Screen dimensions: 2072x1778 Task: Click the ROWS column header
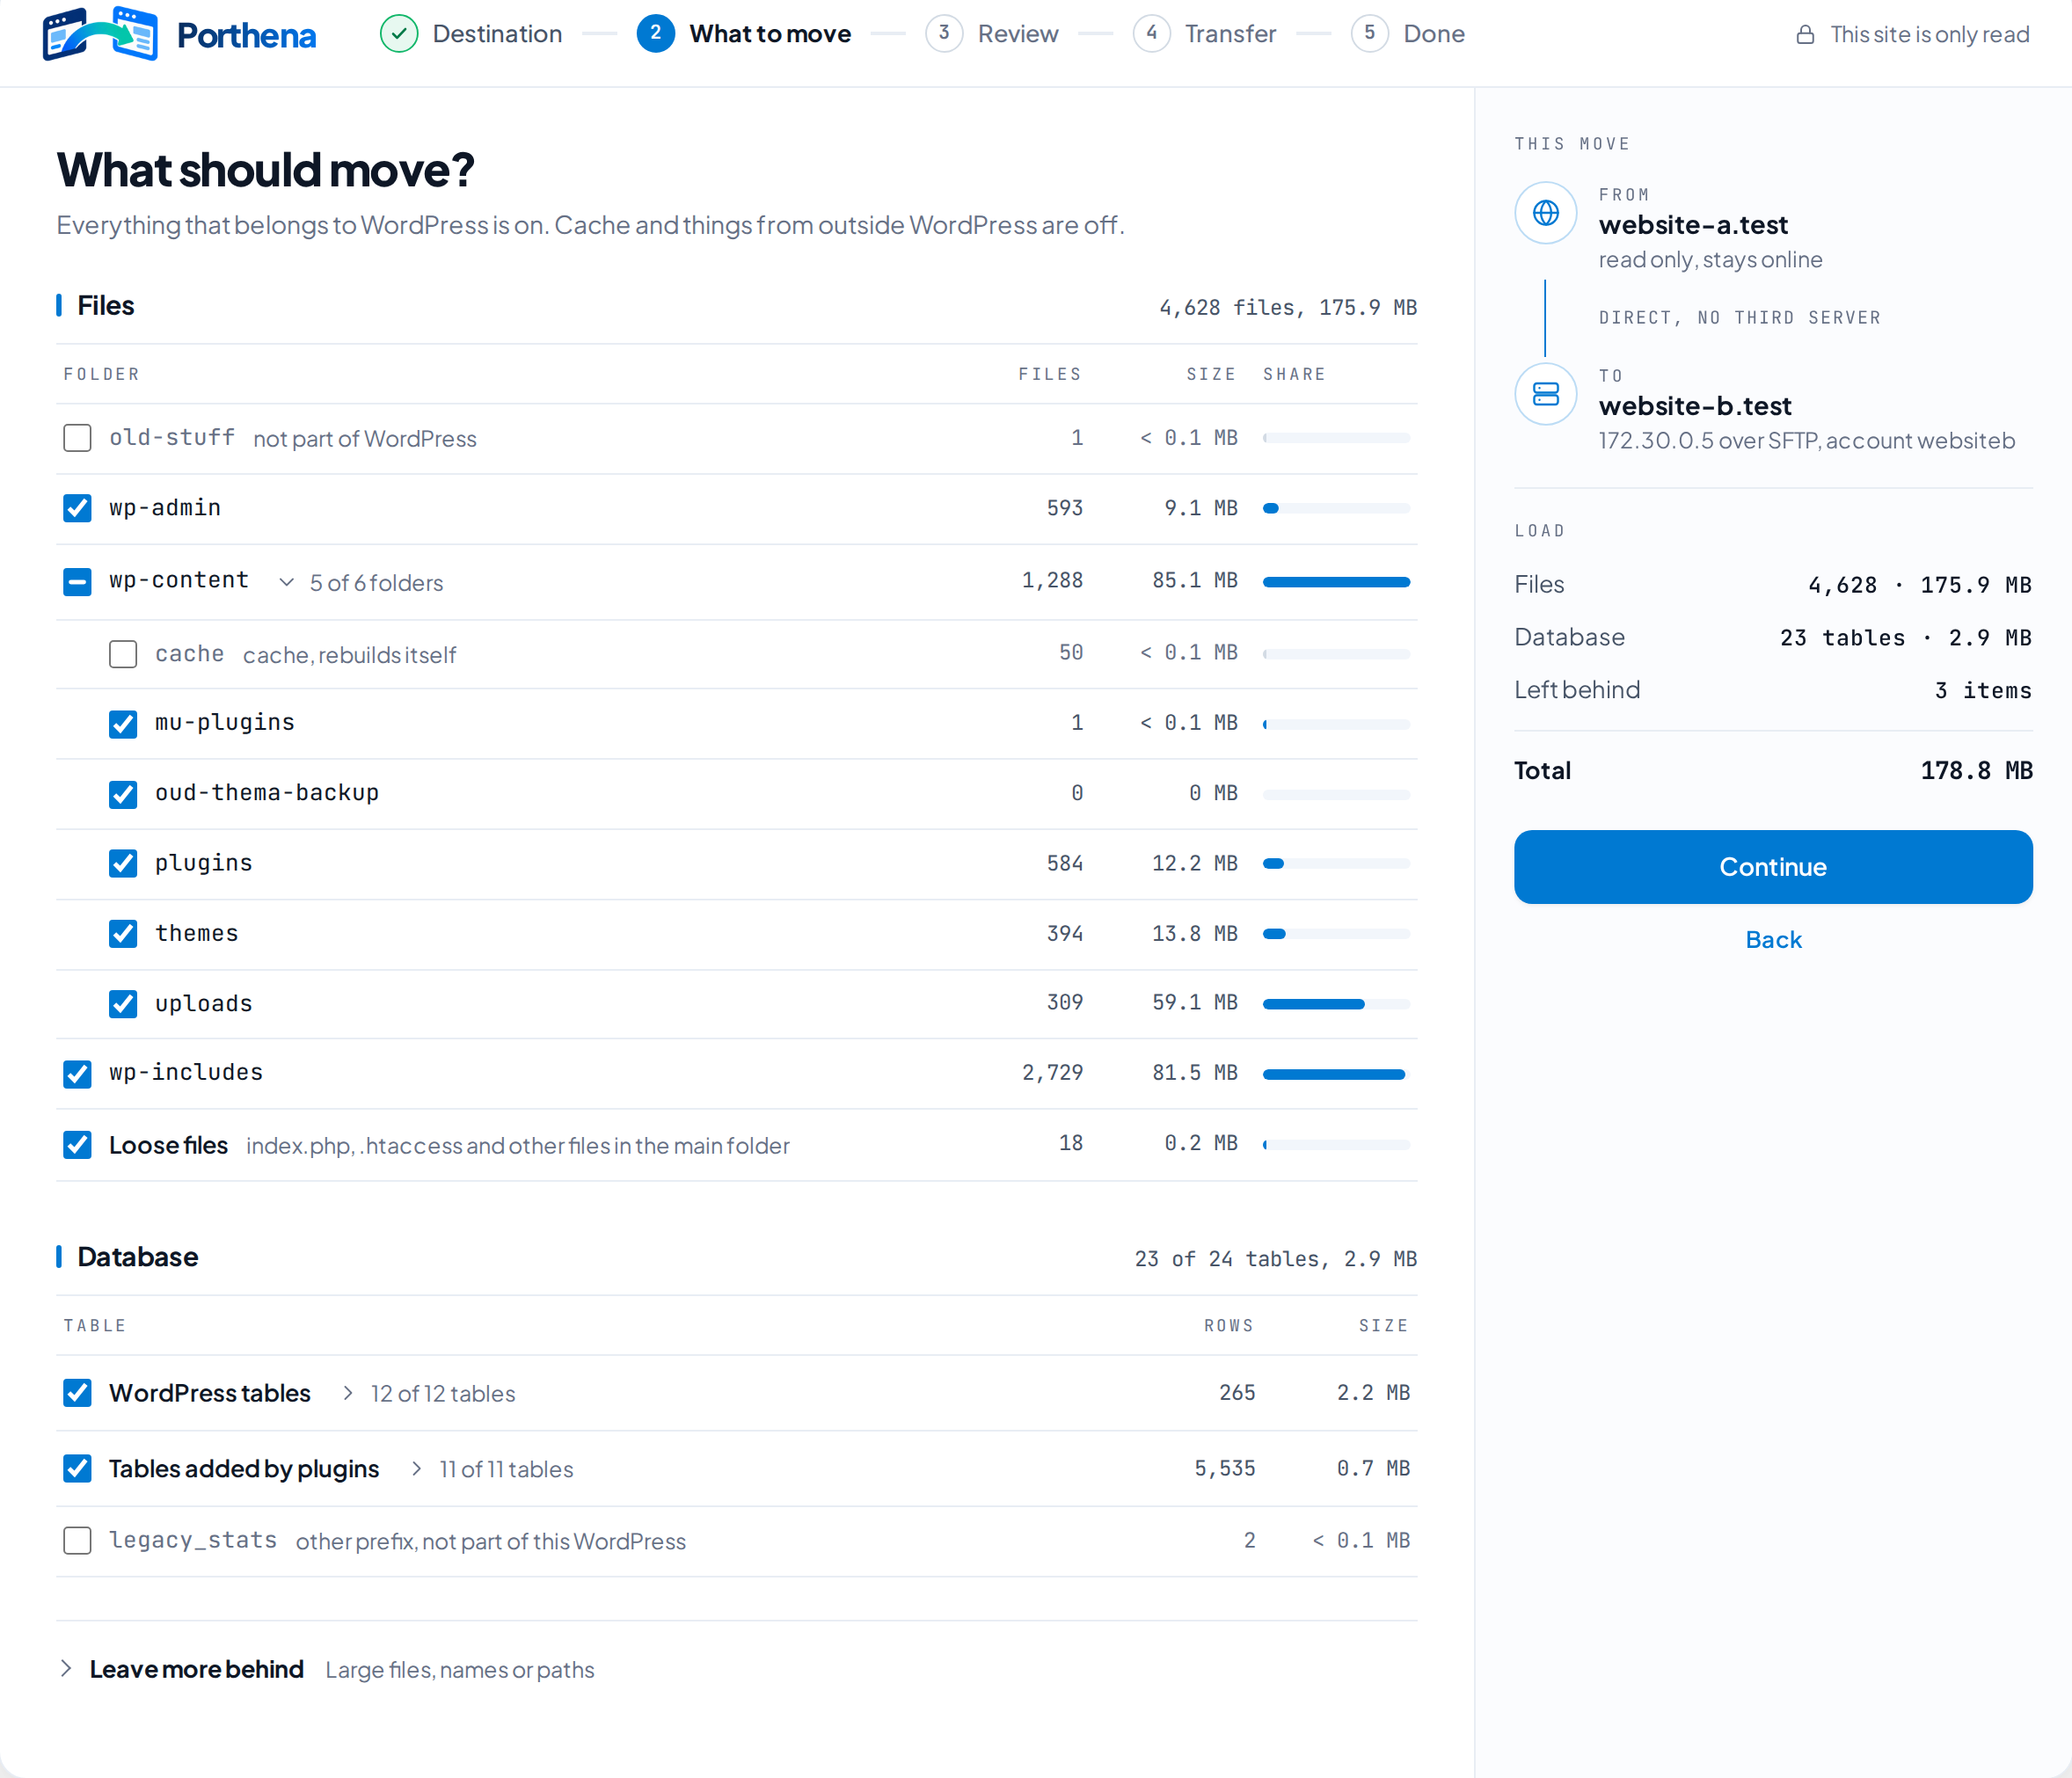[1228, 1326]
